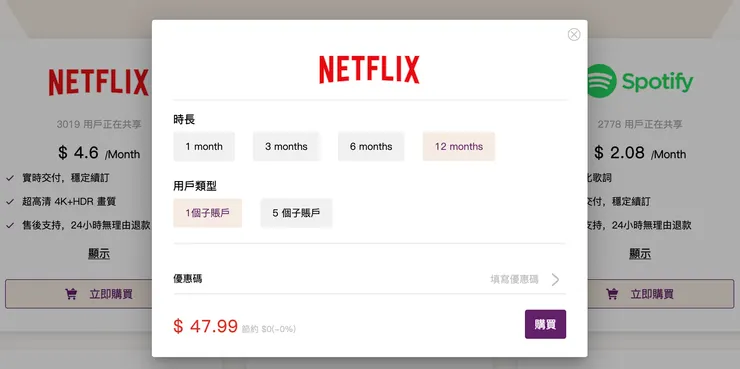The image size is (740, 369).
Task: Click the 2778 用戶正在共享 text
Action: pyautogui.click(x=640, y=125)
